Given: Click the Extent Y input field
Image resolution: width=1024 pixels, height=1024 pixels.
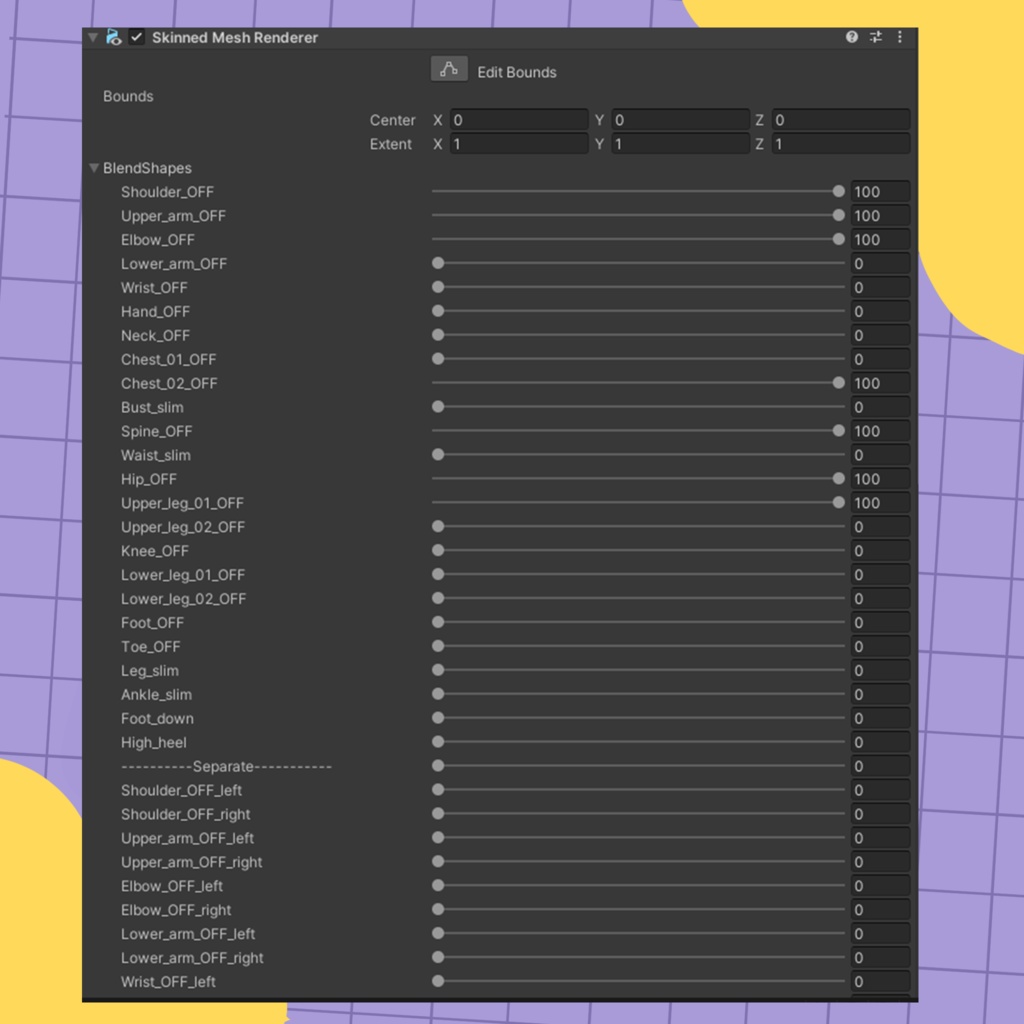Looking at the screenshot, I should coord(680,144).
